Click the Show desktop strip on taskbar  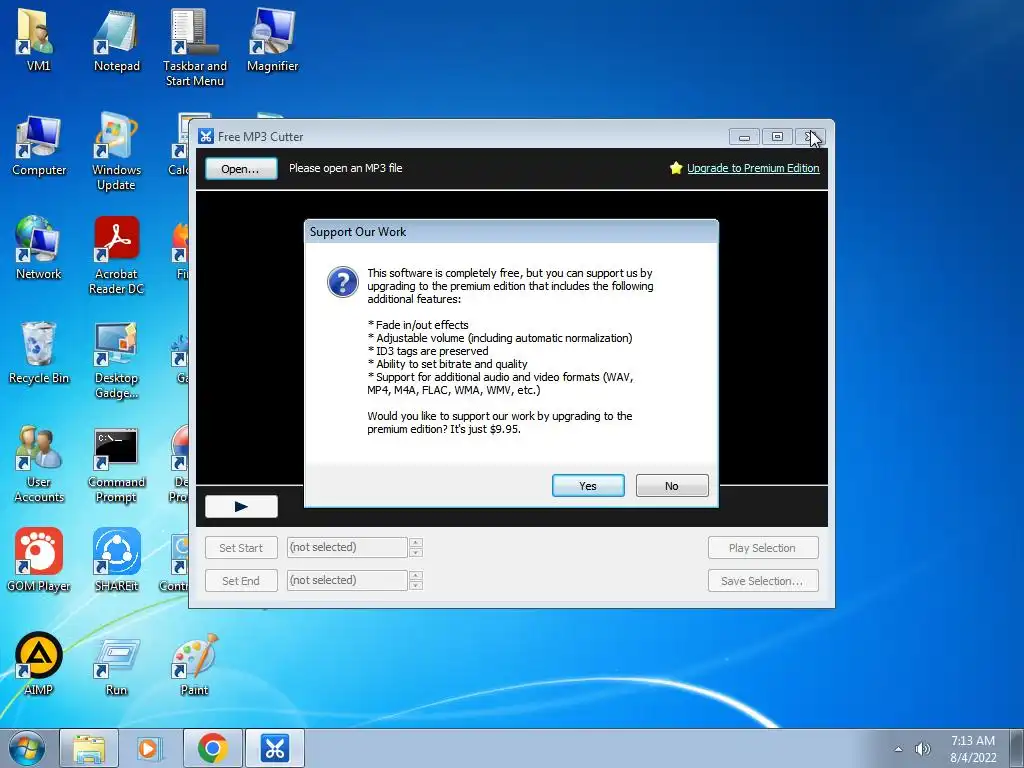(x=1017, y=748)
